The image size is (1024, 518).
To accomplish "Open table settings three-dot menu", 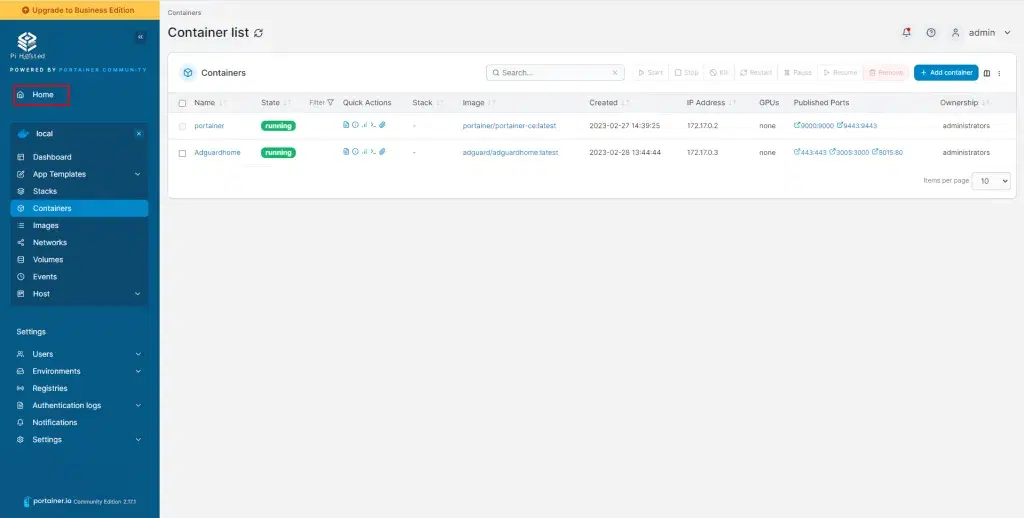I will tap(999, 73).
